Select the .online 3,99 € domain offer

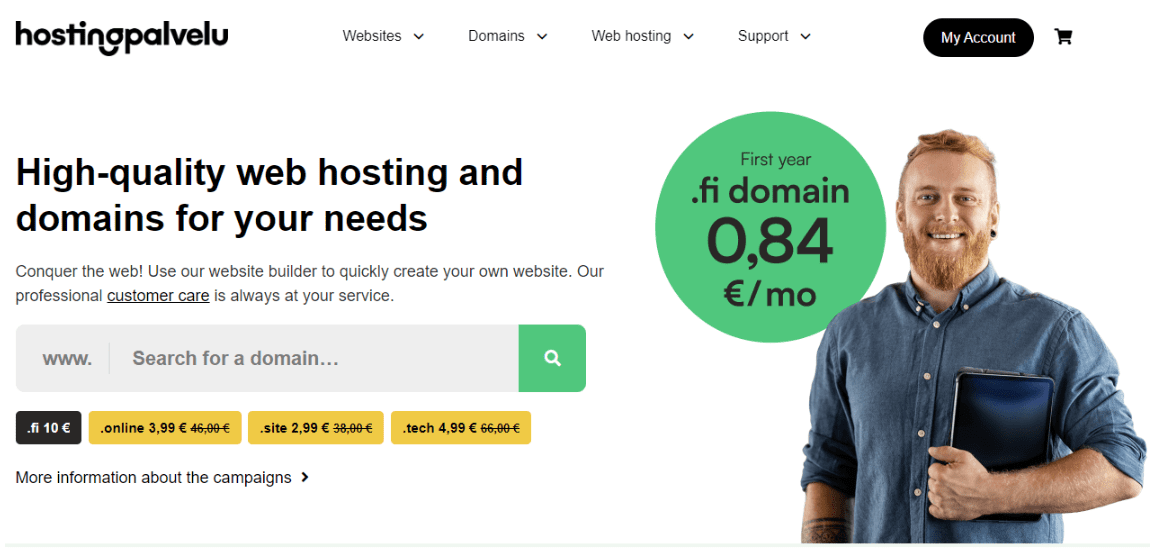(165, 428)
